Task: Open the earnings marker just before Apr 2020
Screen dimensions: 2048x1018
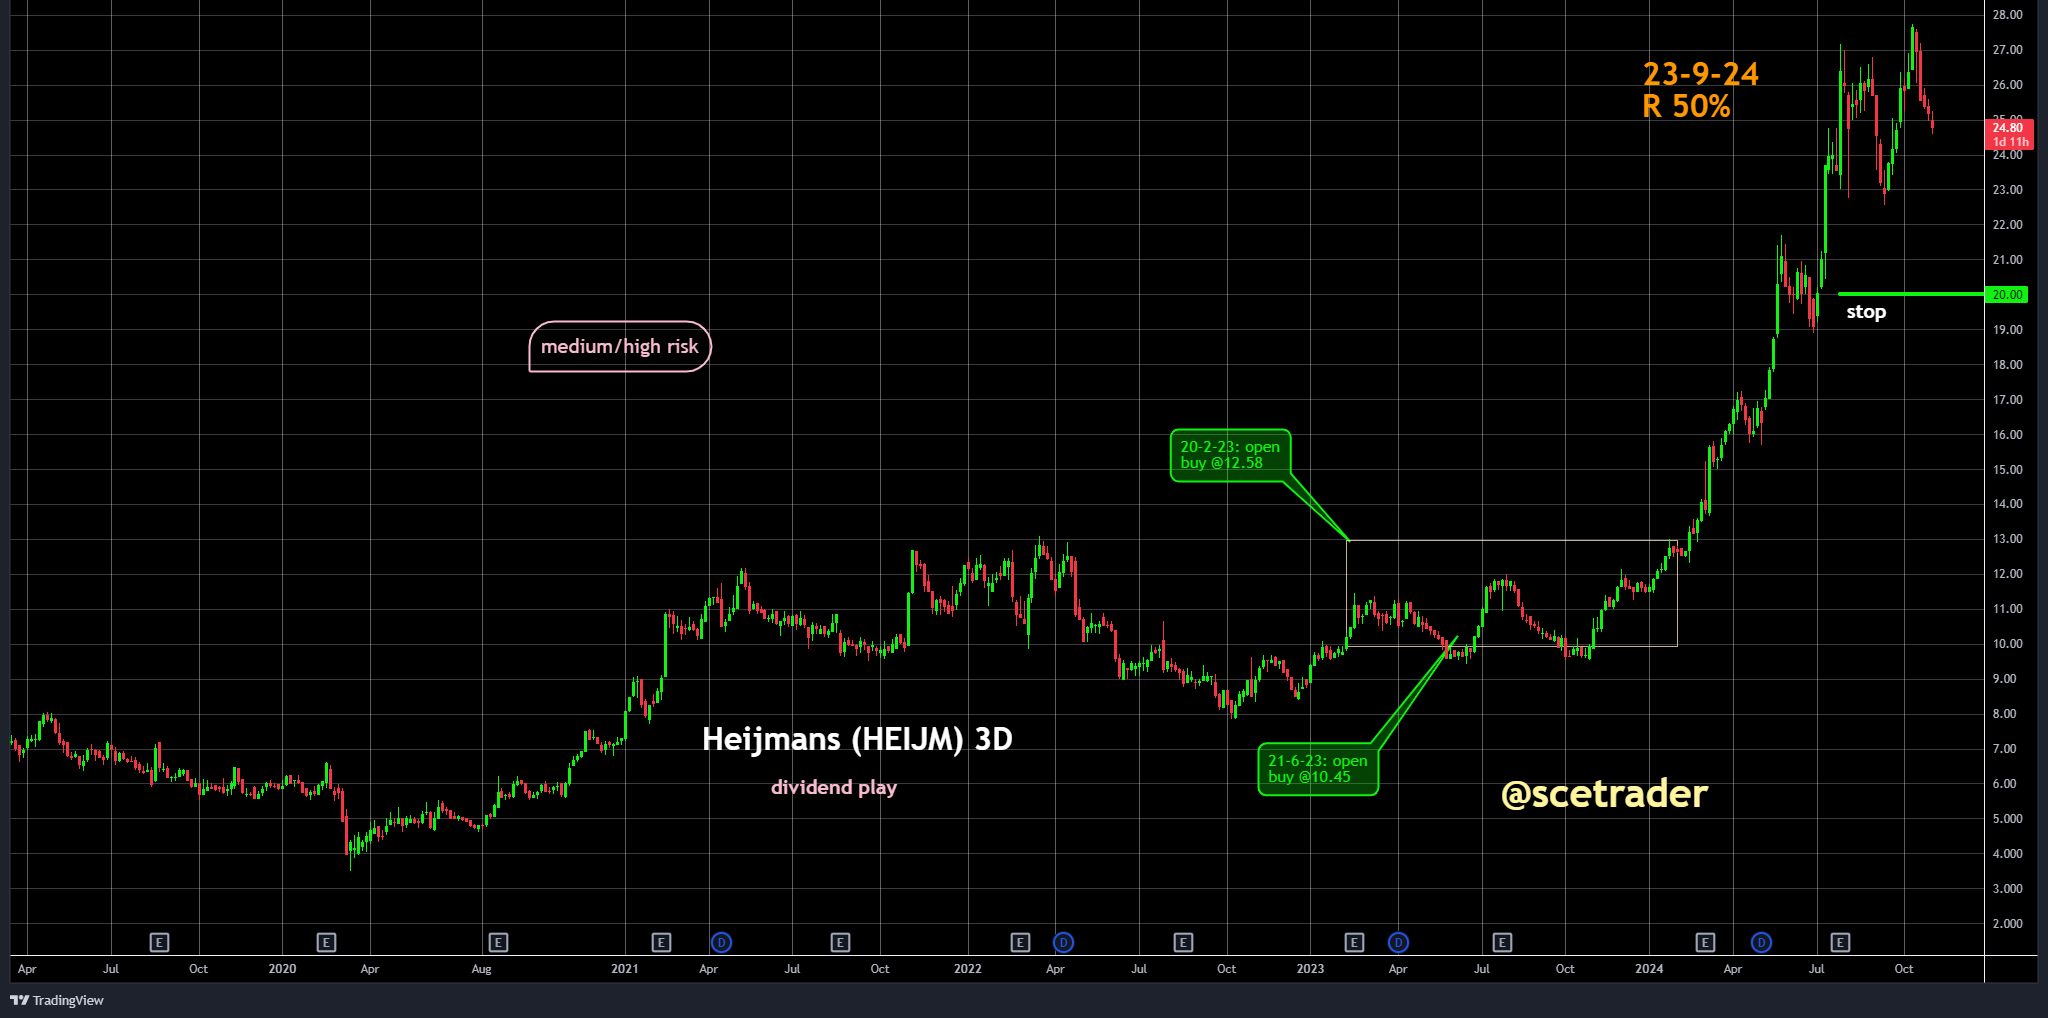Action: coord(326,942)
